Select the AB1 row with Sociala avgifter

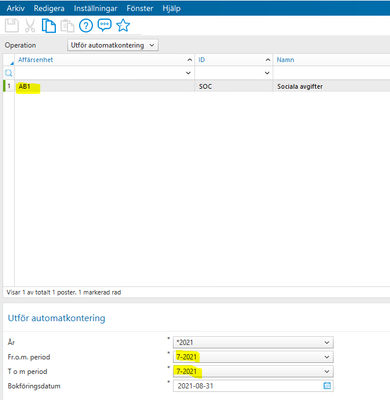[197, 86]
